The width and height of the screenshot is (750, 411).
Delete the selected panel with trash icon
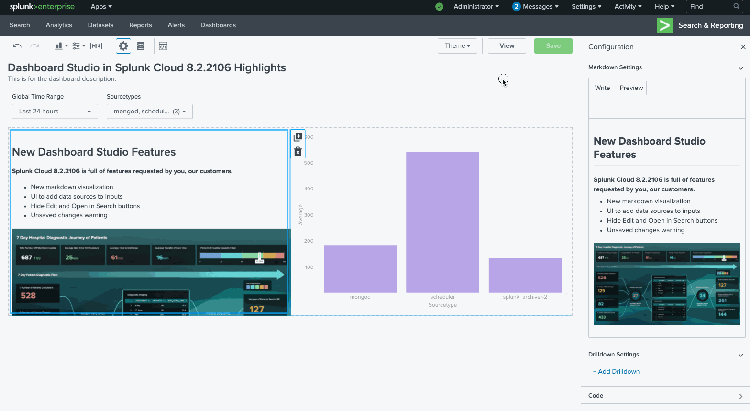point(298,151)
